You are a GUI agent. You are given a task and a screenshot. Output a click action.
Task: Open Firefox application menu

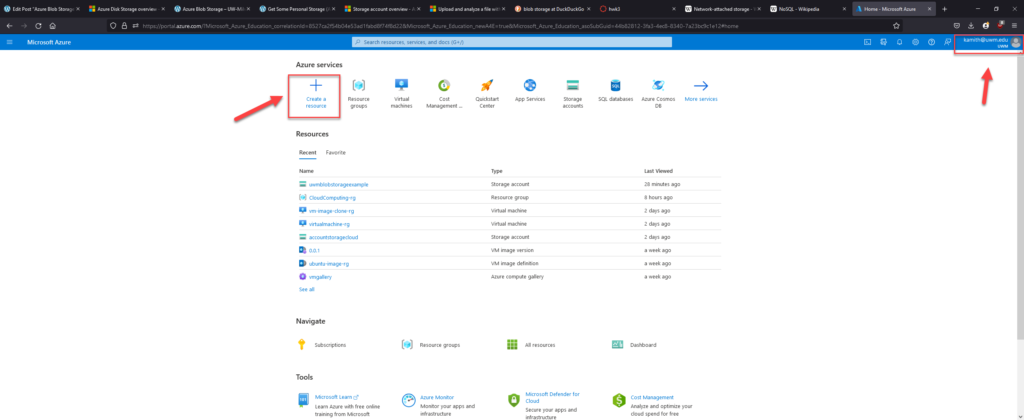(x=1014, y=25)
